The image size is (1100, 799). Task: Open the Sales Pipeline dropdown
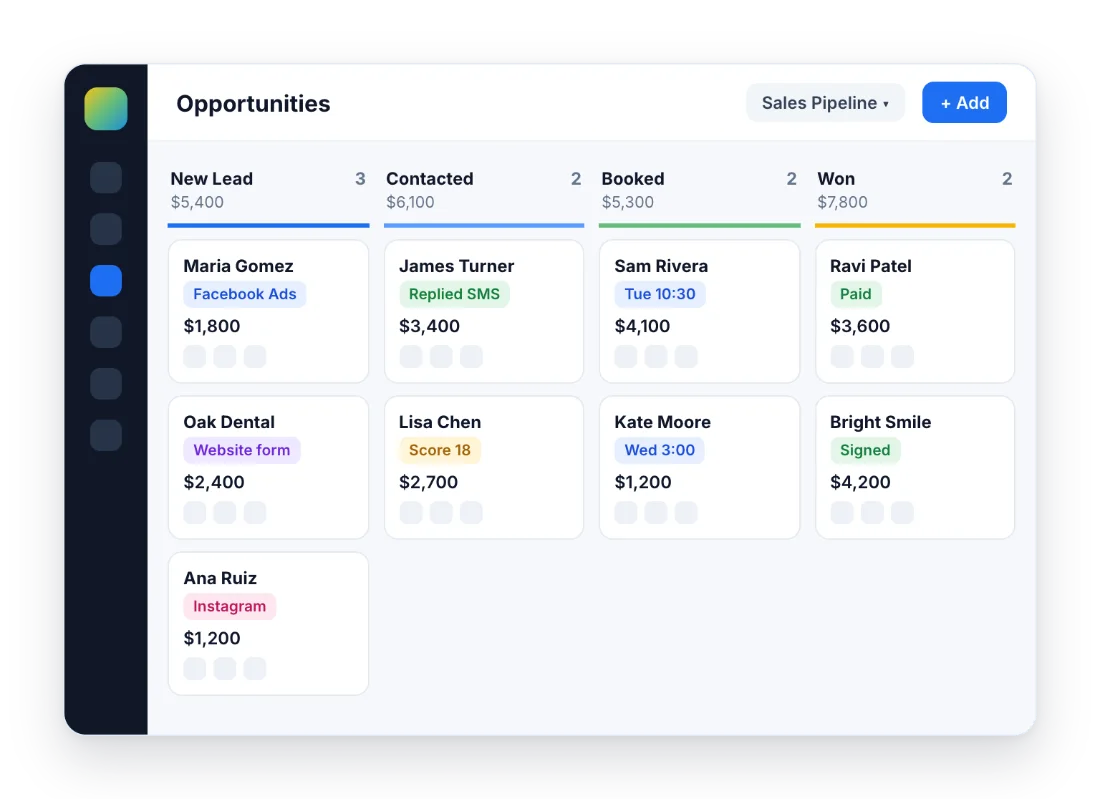point(825,103)
